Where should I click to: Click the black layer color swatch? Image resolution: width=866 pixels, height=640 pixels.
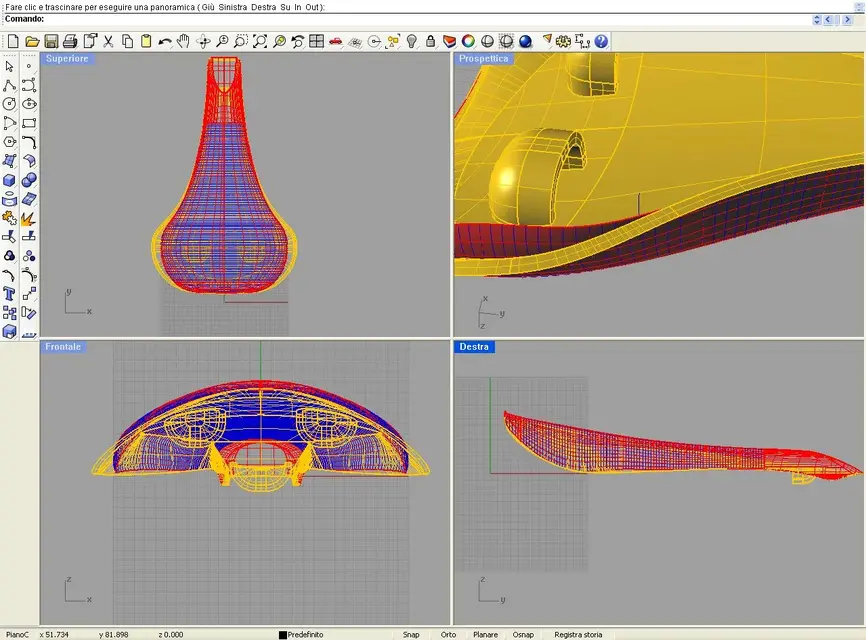pyautogui.click(x=283, y=635)
